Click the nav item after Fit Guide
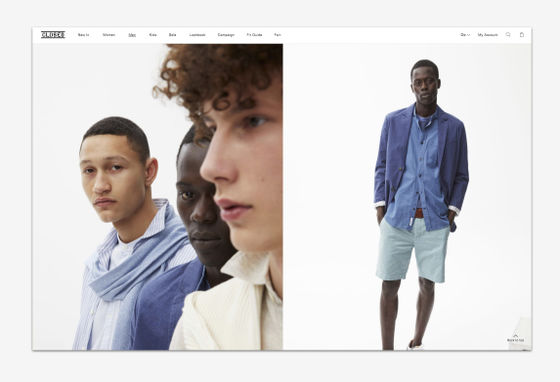The height and width of the screenshot is (382, 560). pos(278,35)
